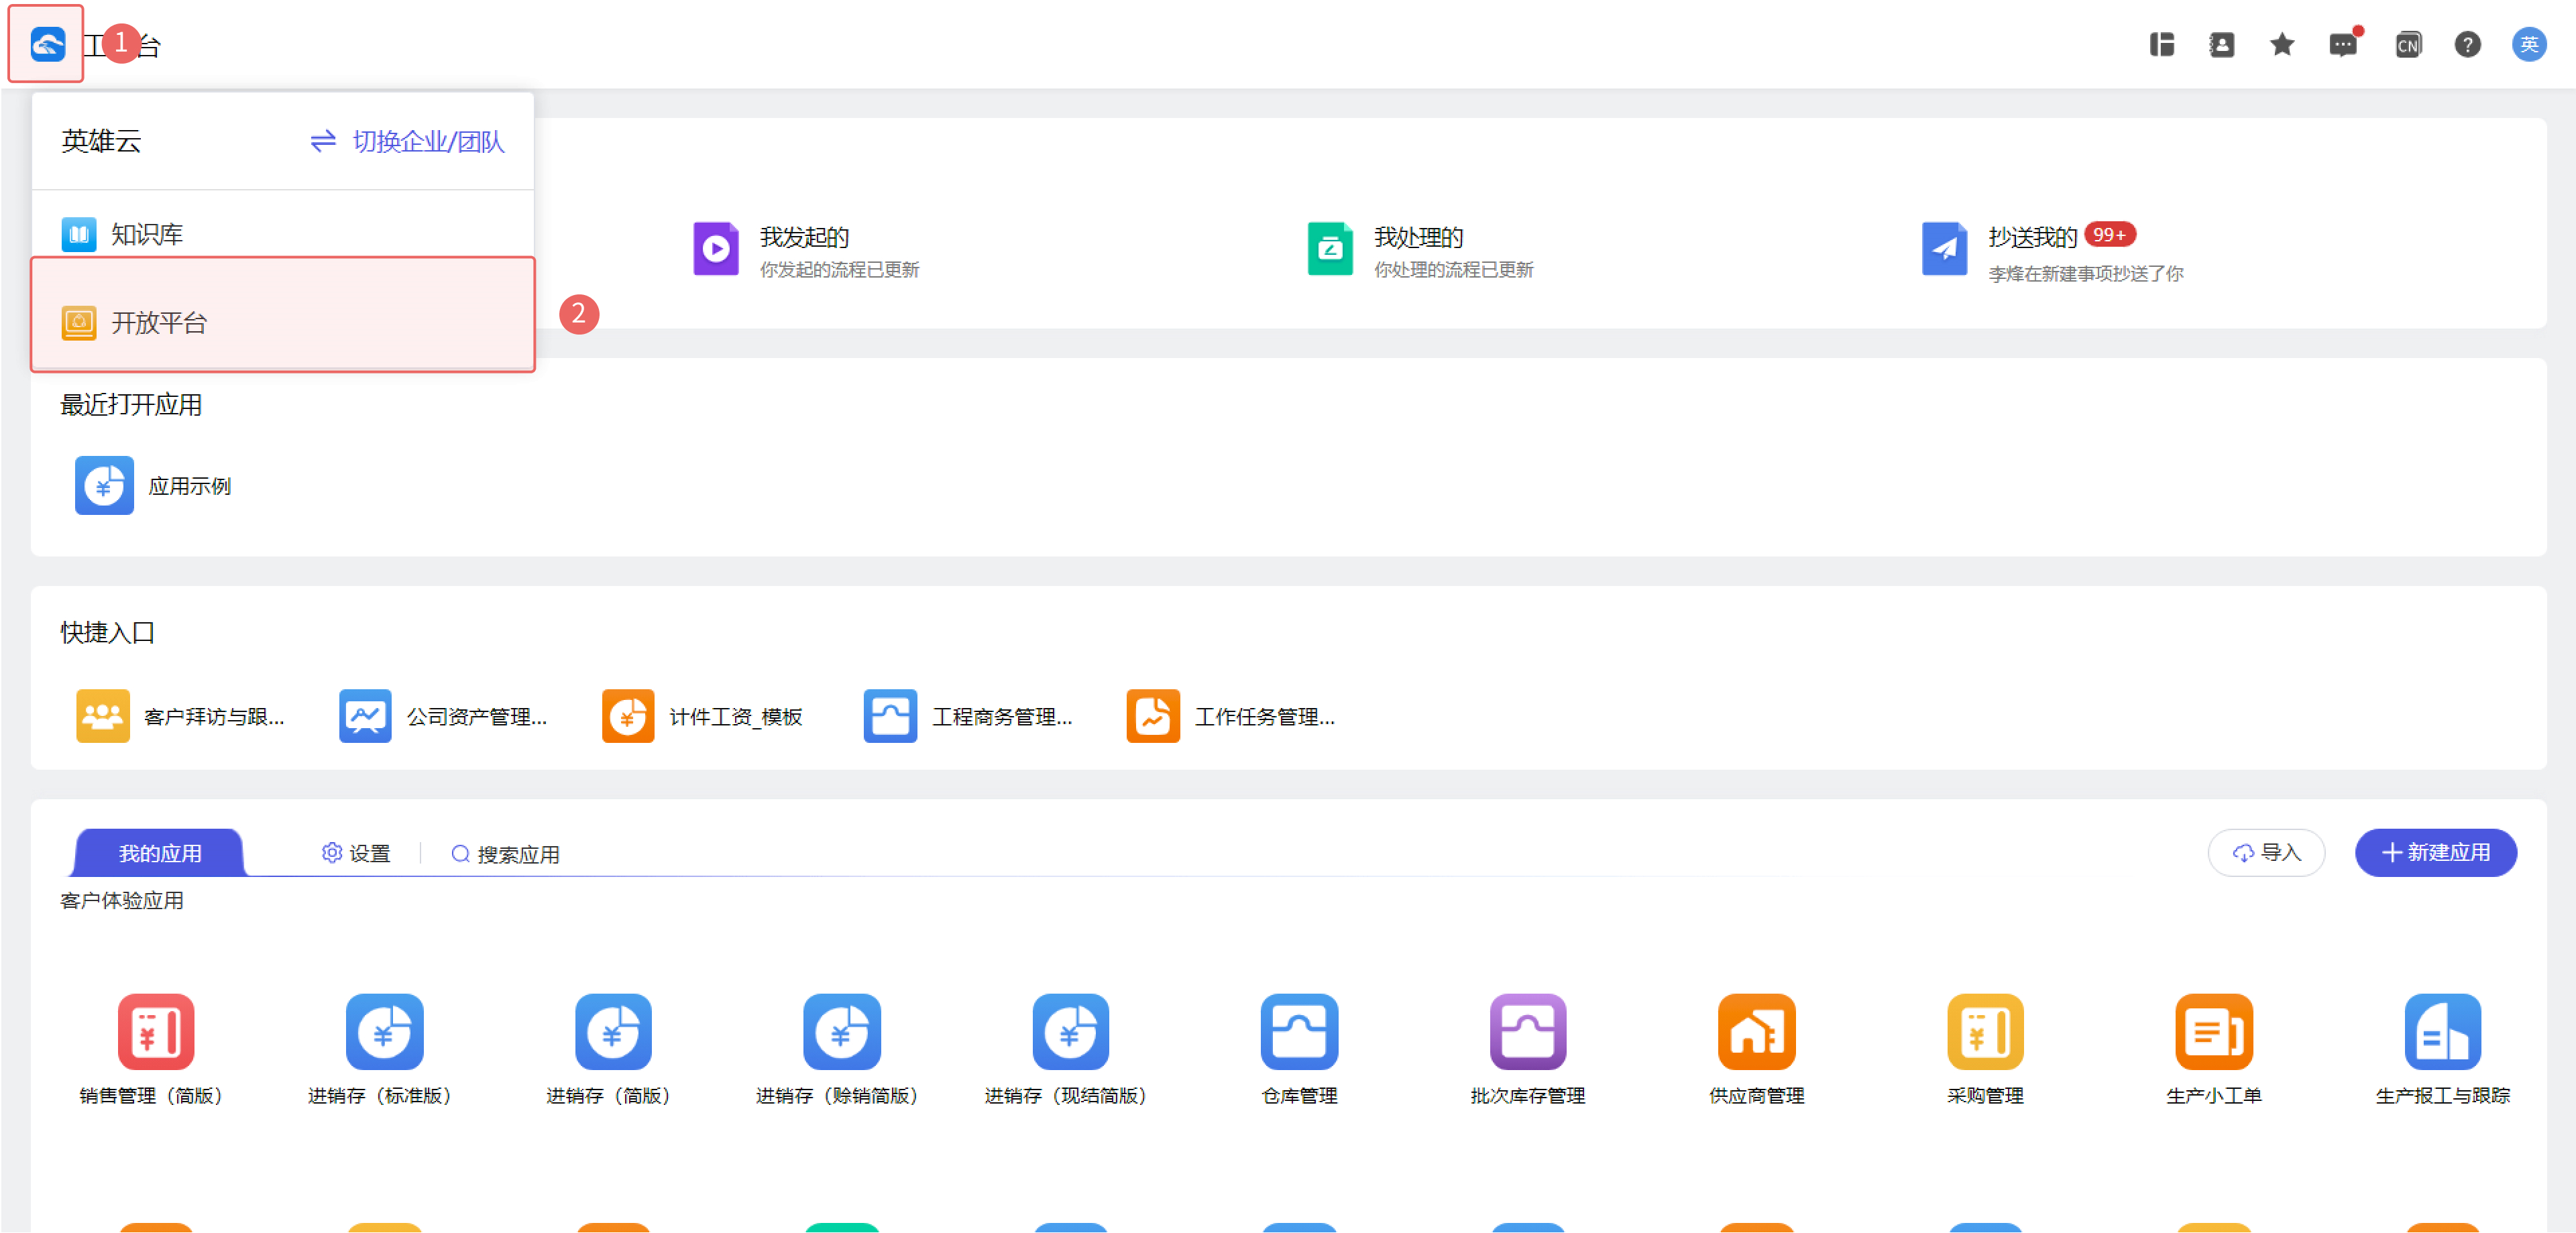Click the star favorites icon

point(2281,45)
